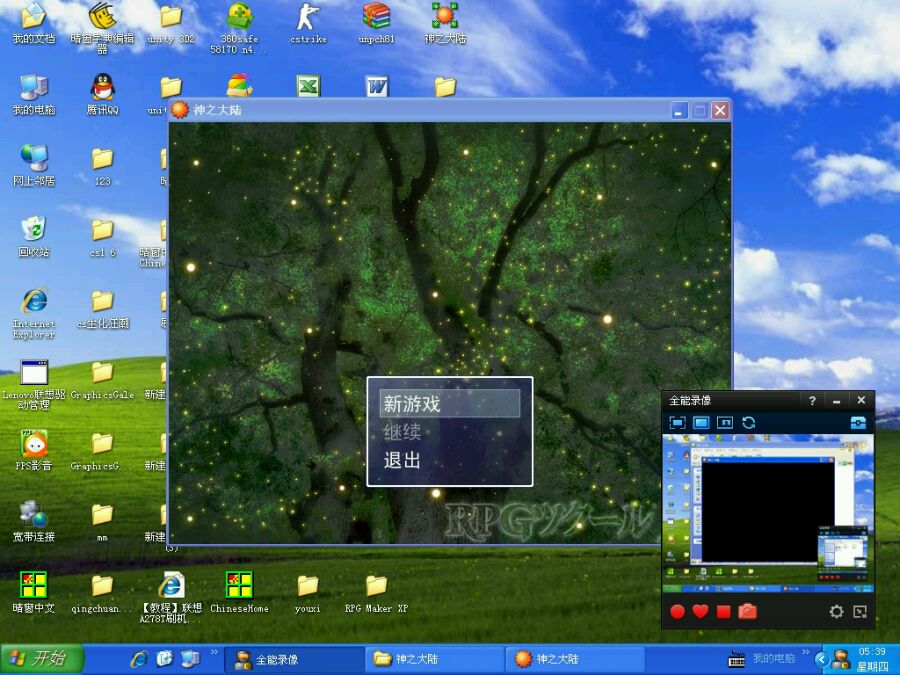Select region capture mode in 全能录像
Screen dimensions: 900x675
pos(677,423)
